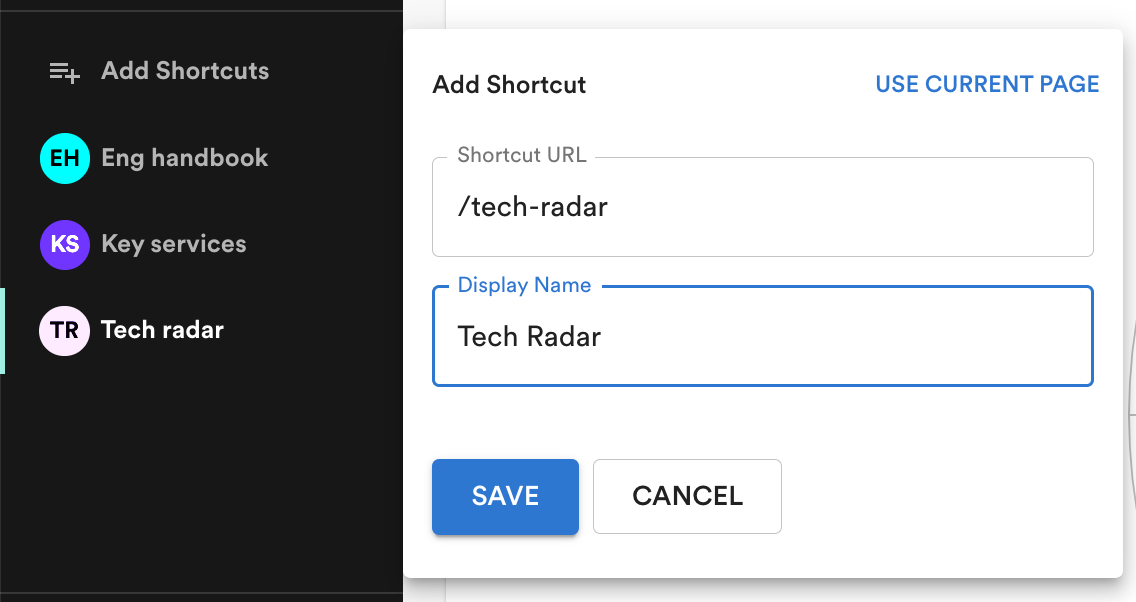
Task: Click the Add Shortcuts playlist-add icon
Action: pyautogui.click(x=64, y=72)
